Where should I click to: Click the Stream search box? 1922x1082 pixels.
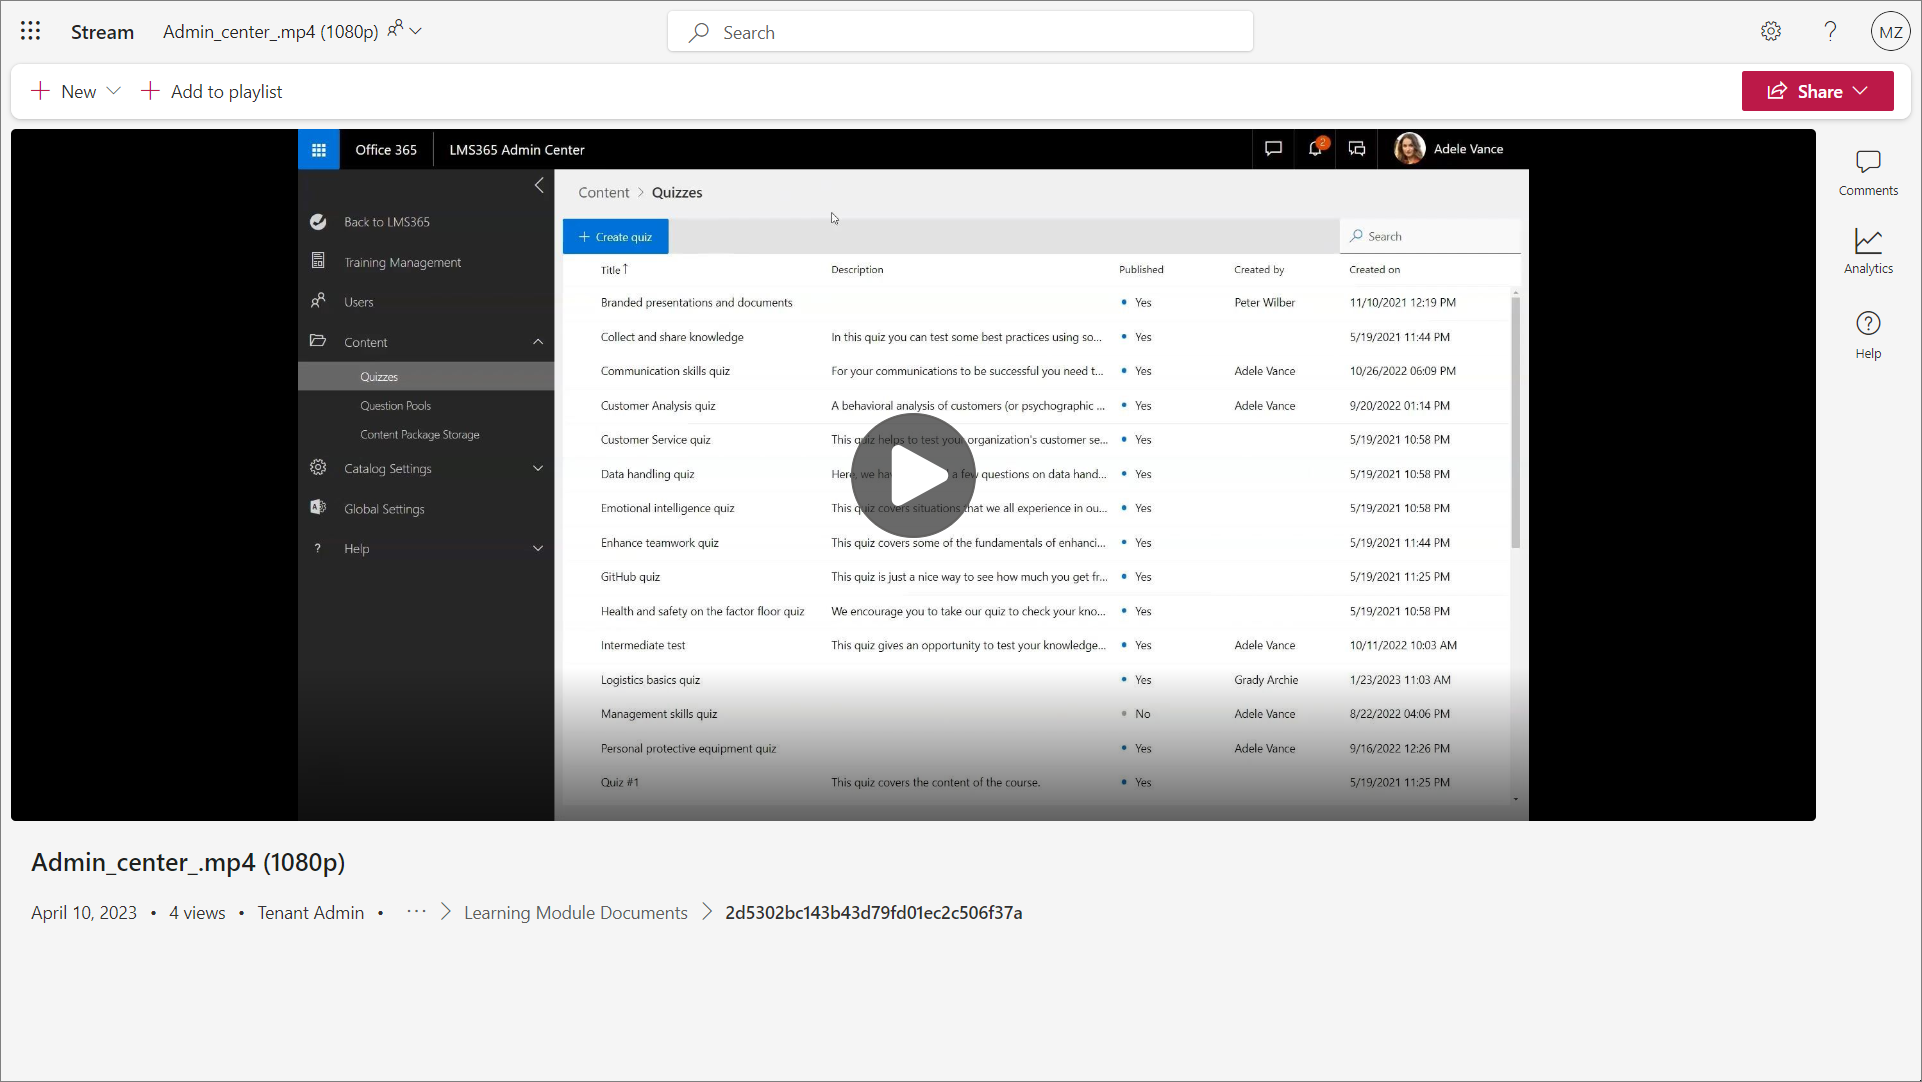960,32
